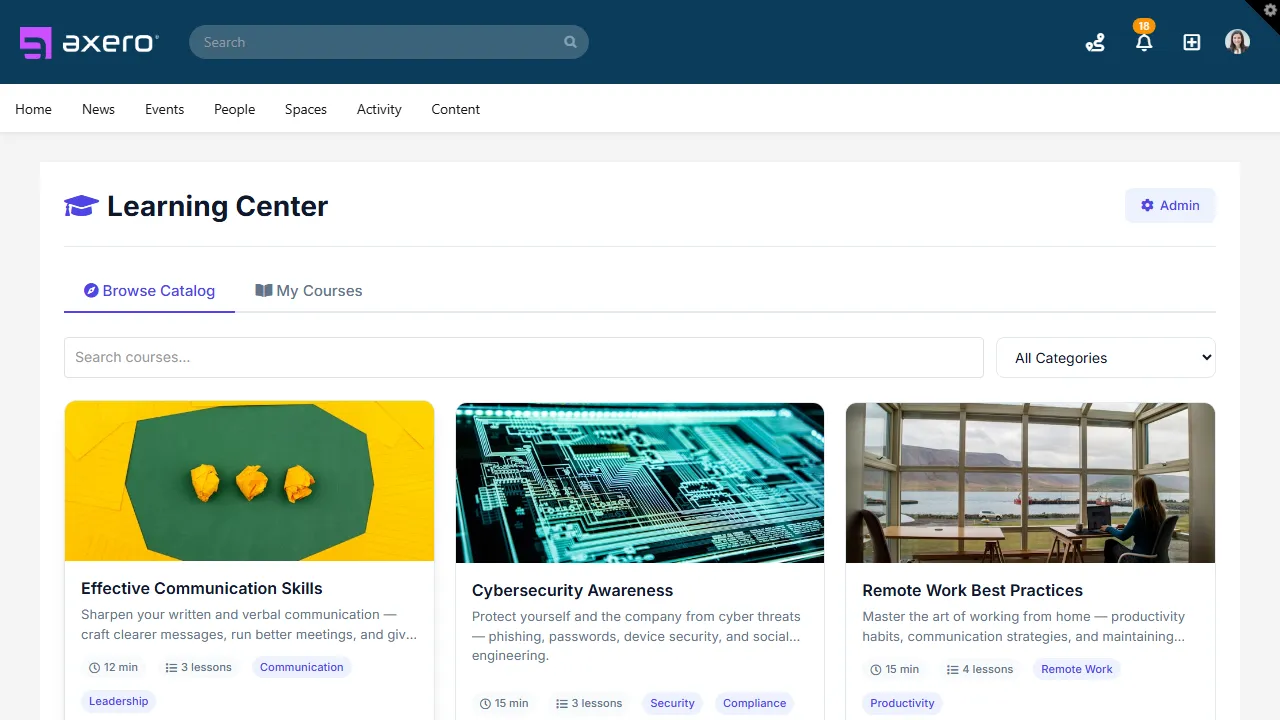Open the Events menu item
1280x720 pixels.
pos(164,109)
